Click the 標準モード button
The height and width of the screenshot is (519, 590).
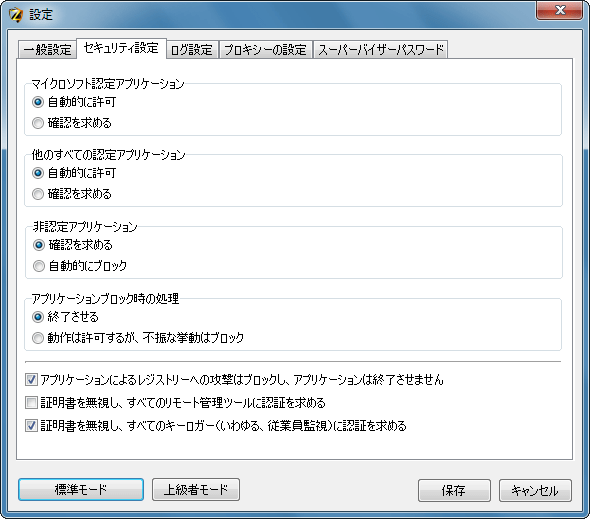(x=81, y=490)
